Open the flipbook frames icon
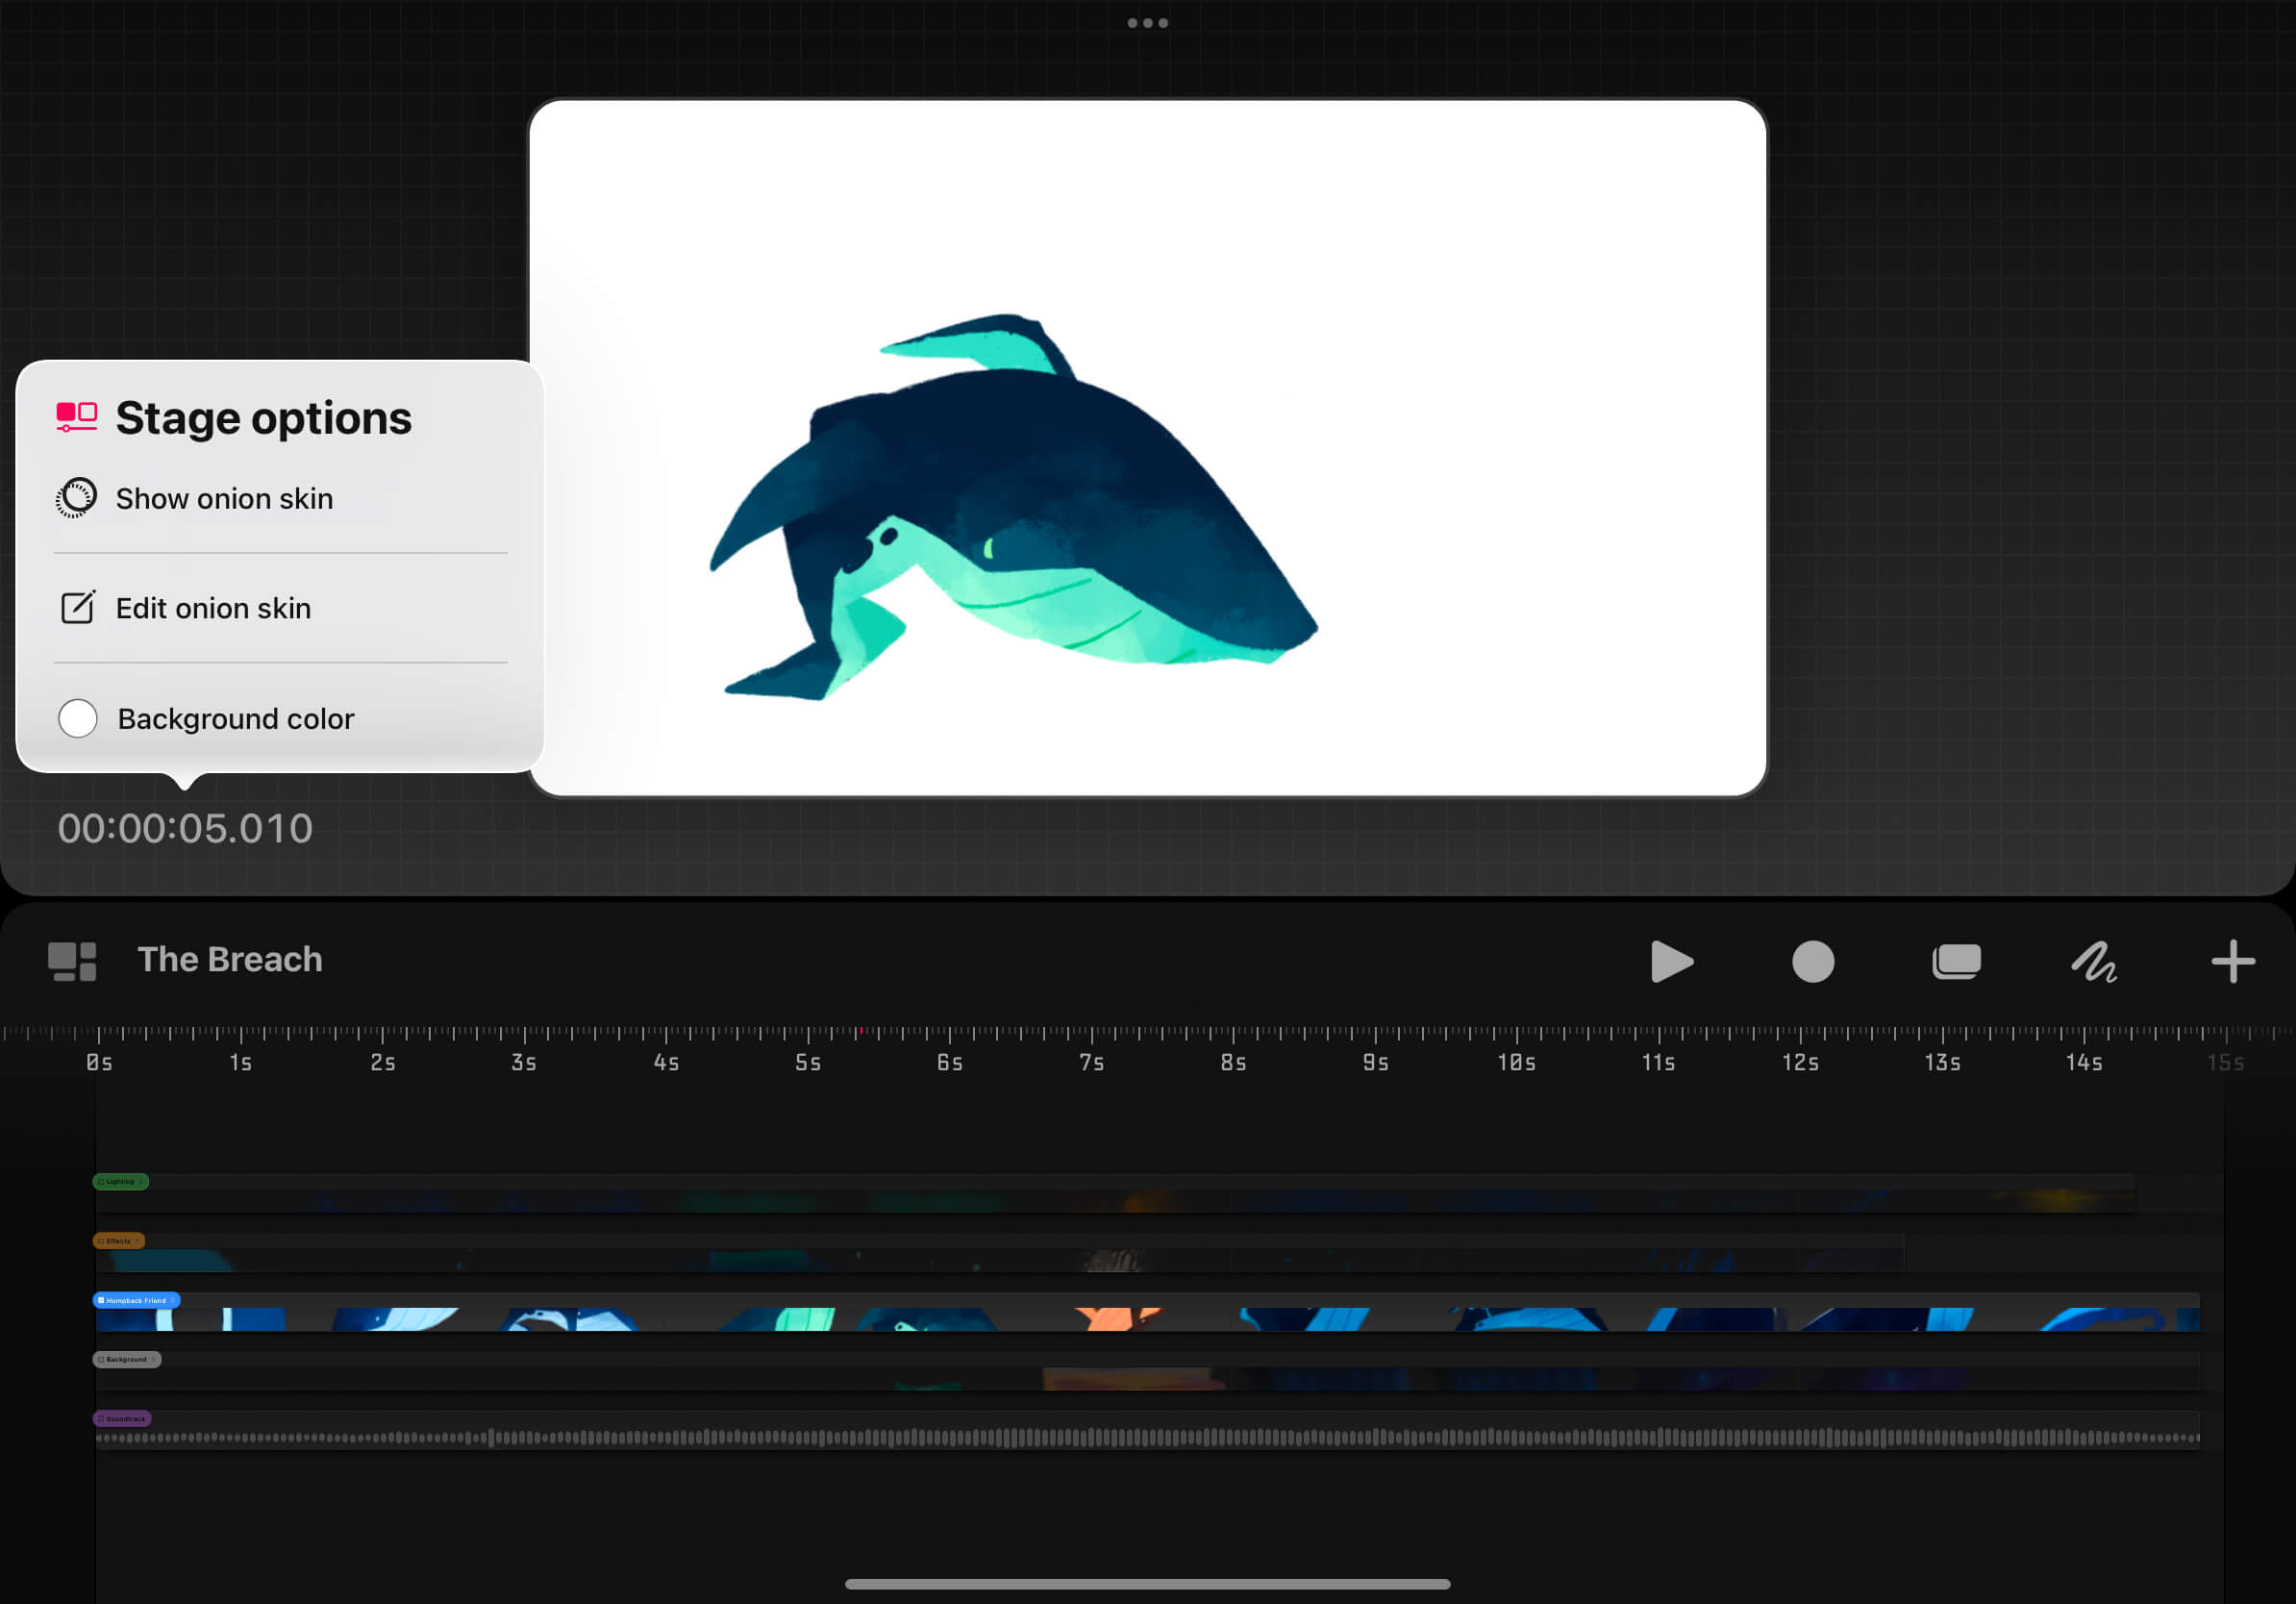 coord(1955,961)
